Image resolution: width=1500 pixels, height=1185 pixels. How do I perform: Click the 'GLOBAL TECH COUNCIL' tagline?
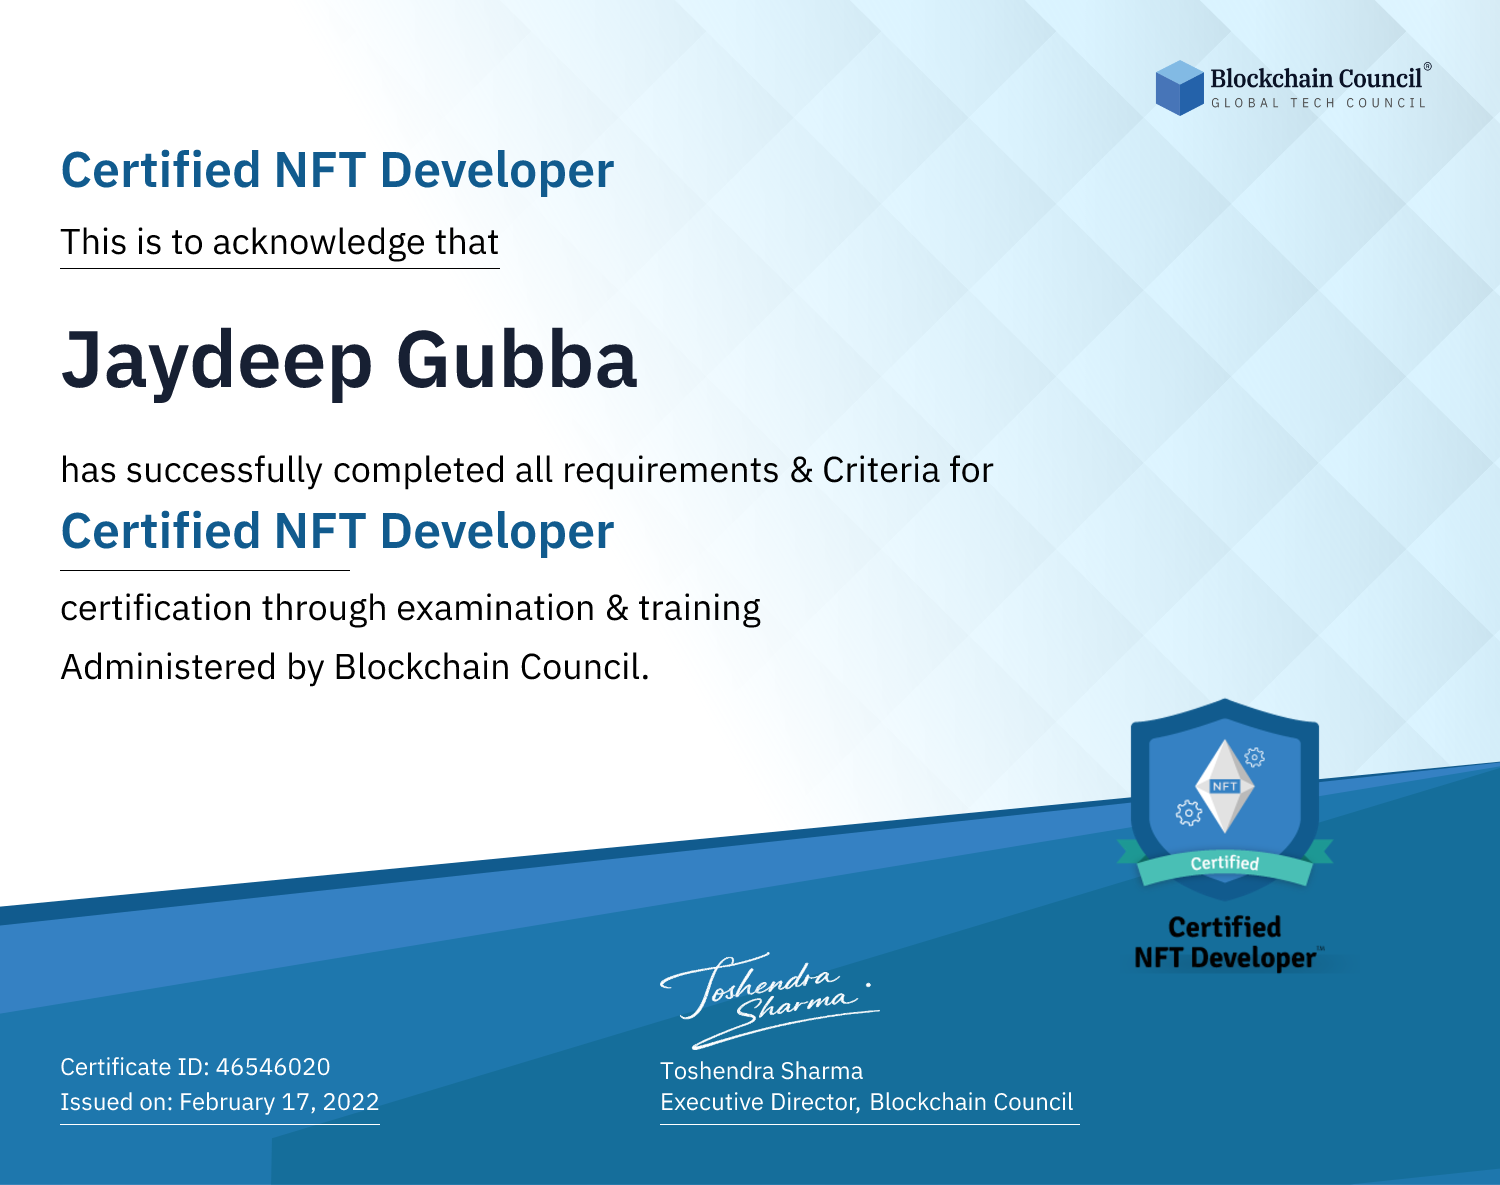(1319, 103)
